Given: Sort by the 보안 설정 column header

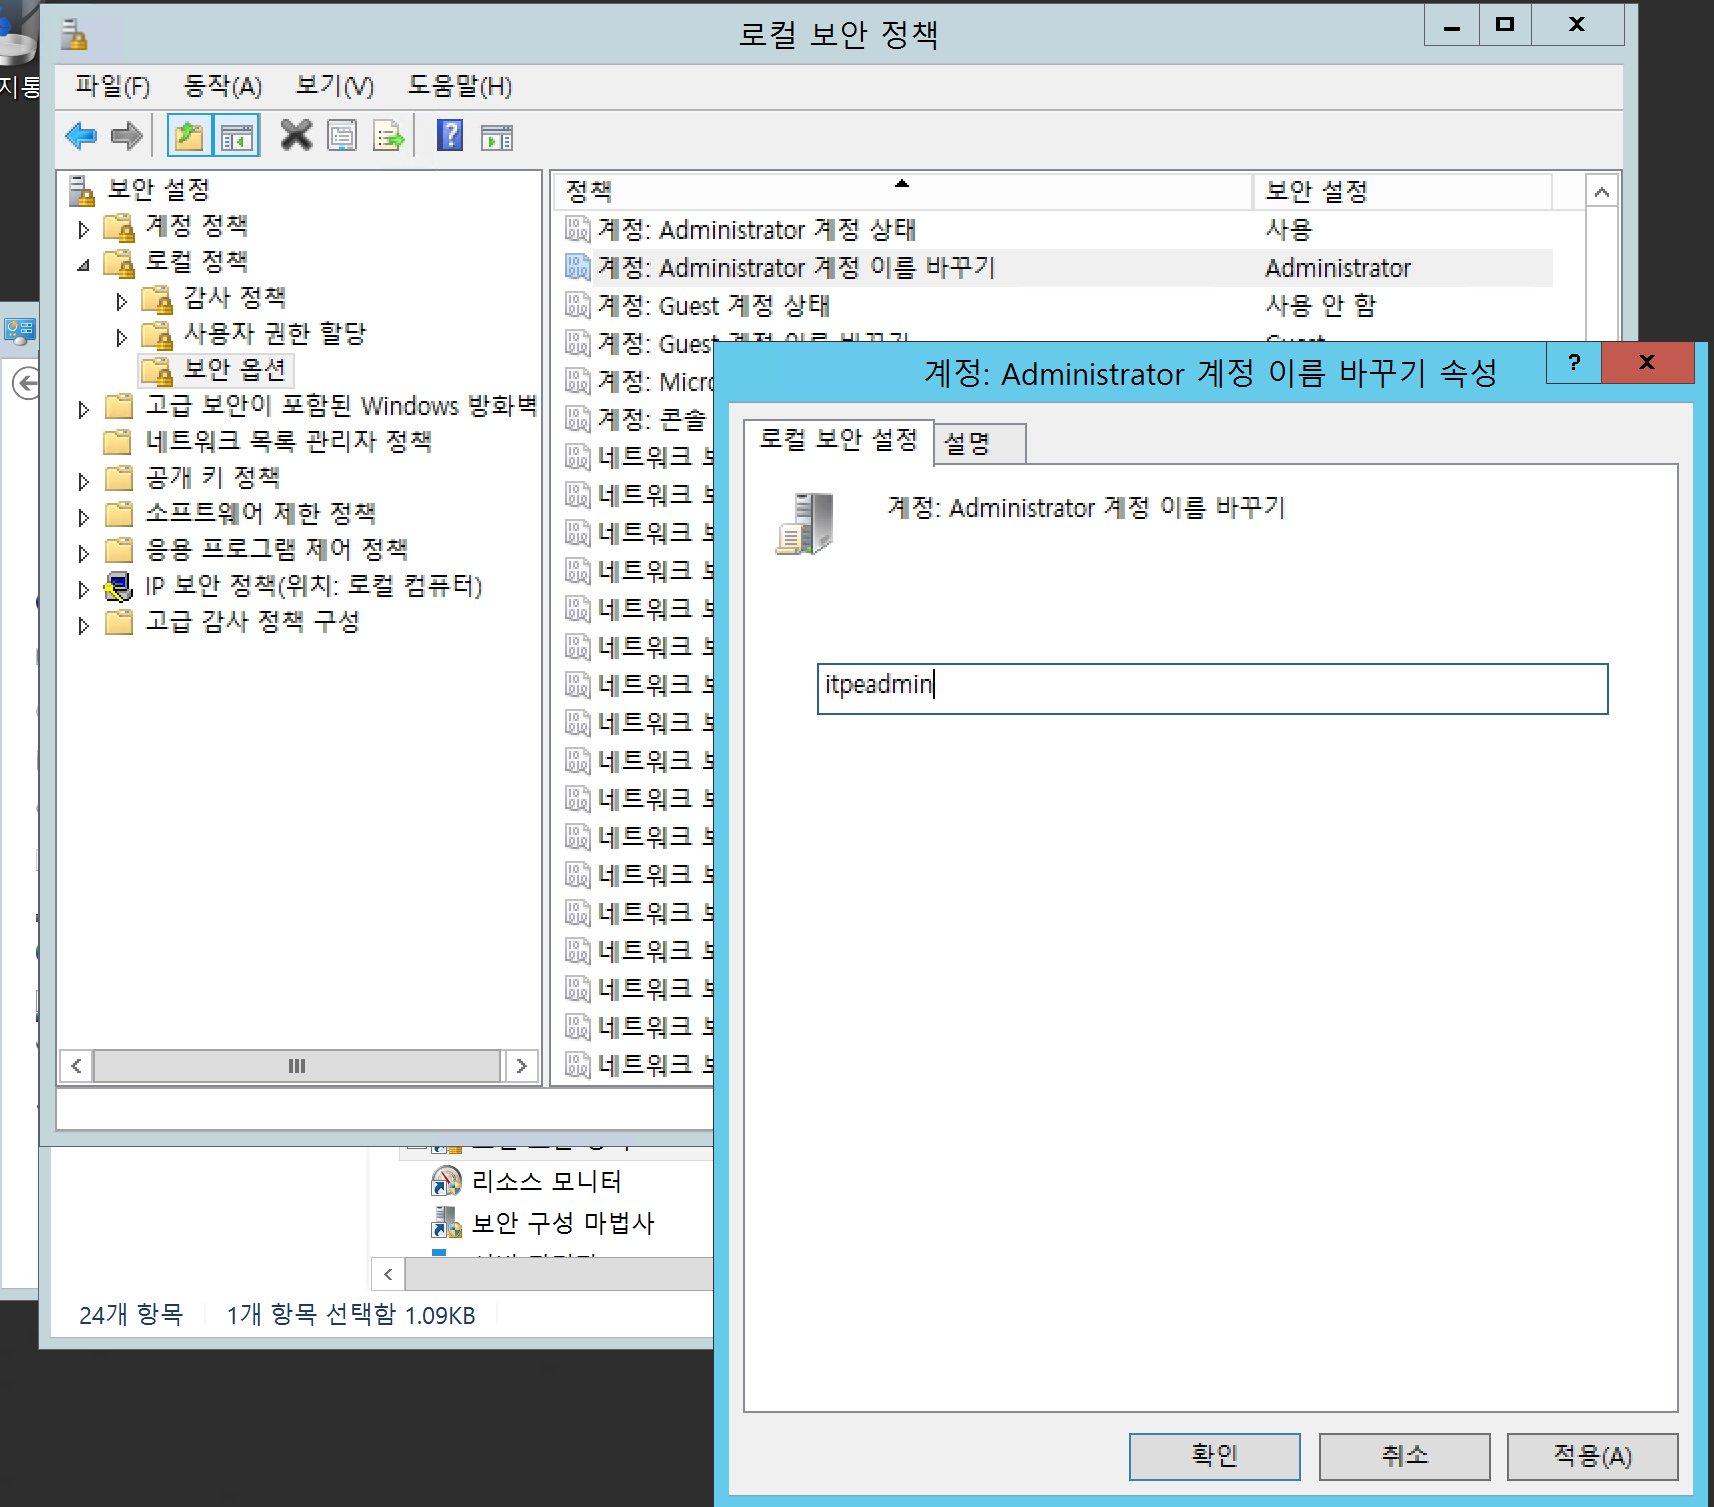Looking at the screenshot, I should coord(1402,191).
